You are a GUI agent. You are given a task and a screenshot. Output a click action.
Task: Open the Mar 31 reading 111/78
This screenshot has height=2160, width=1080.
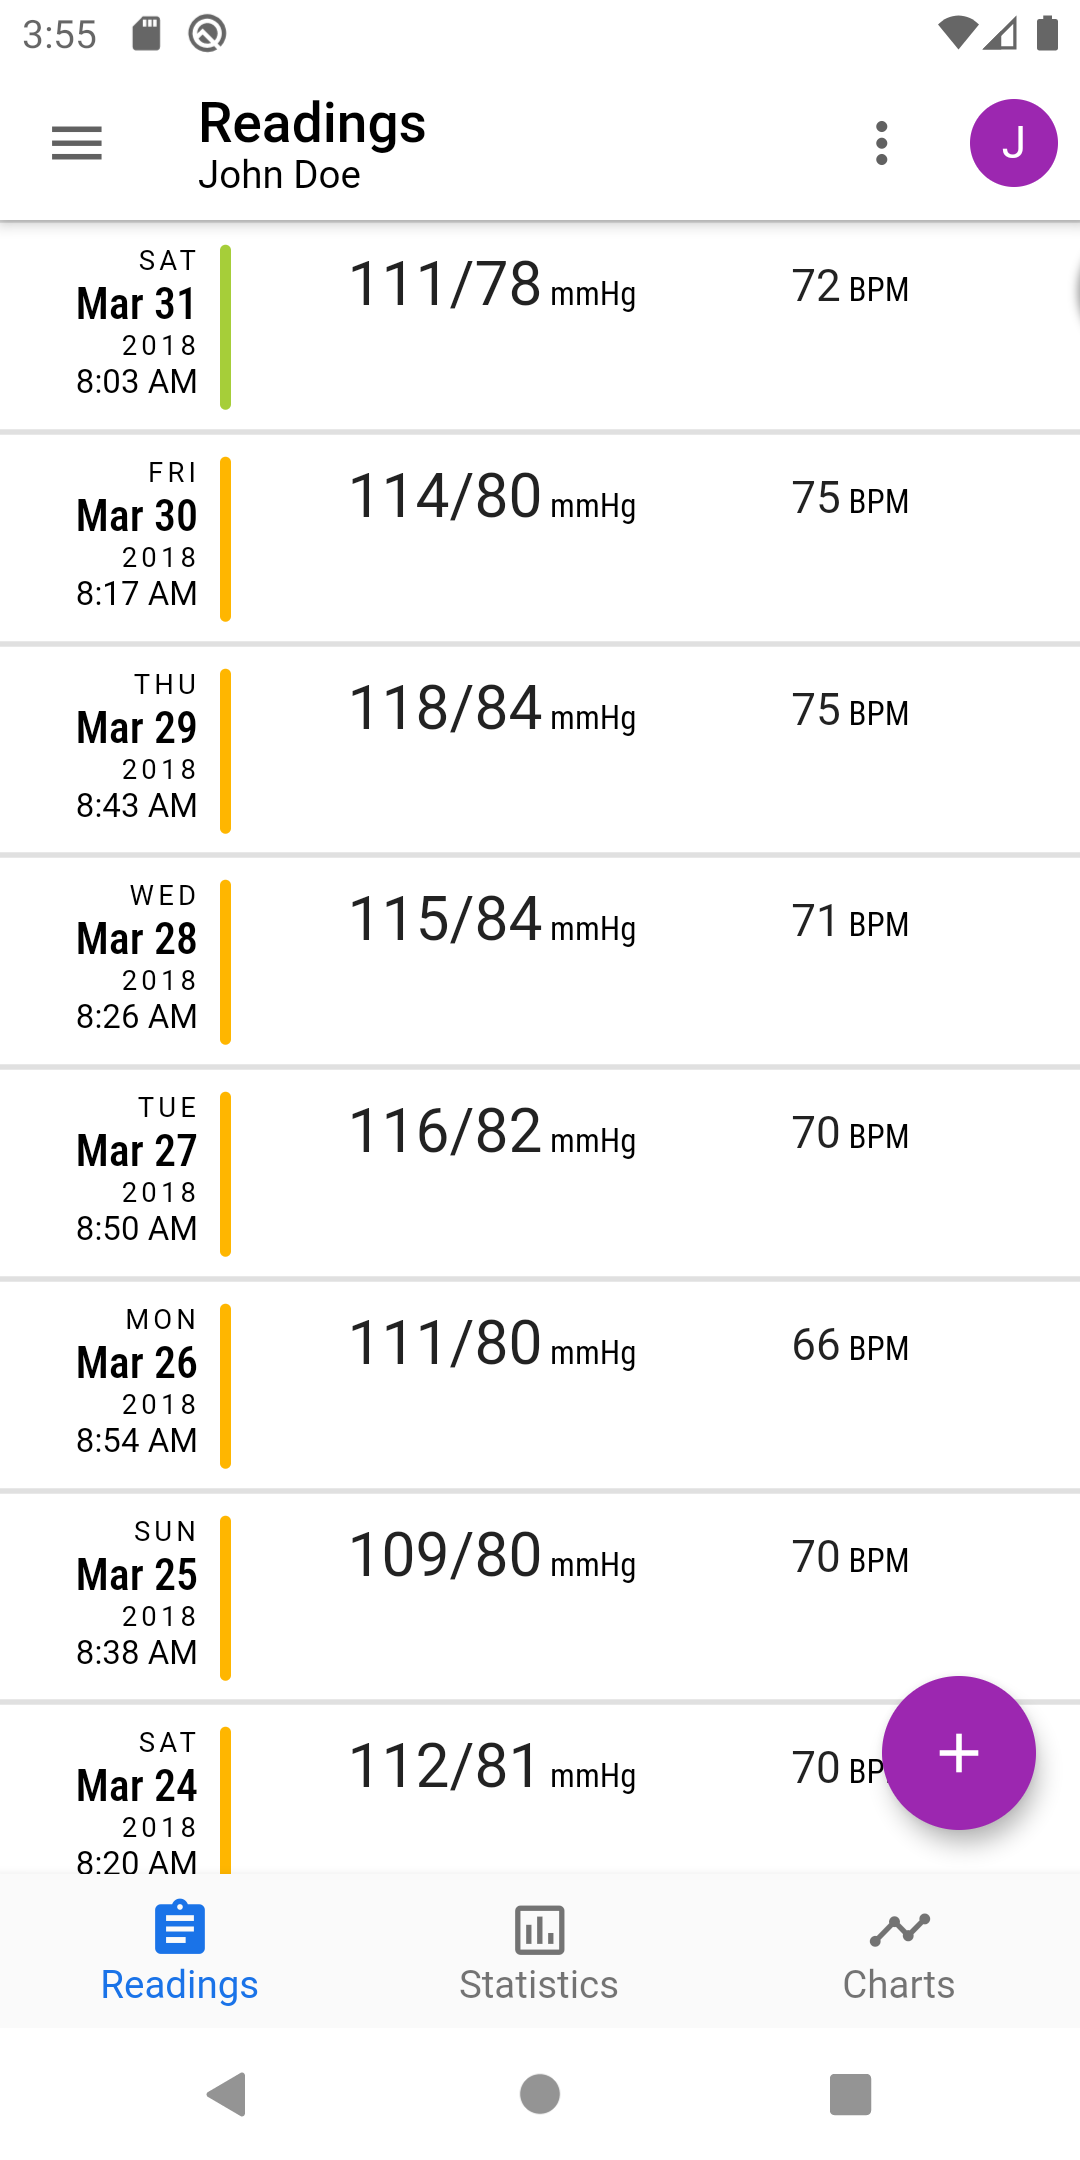click(540, 326)
